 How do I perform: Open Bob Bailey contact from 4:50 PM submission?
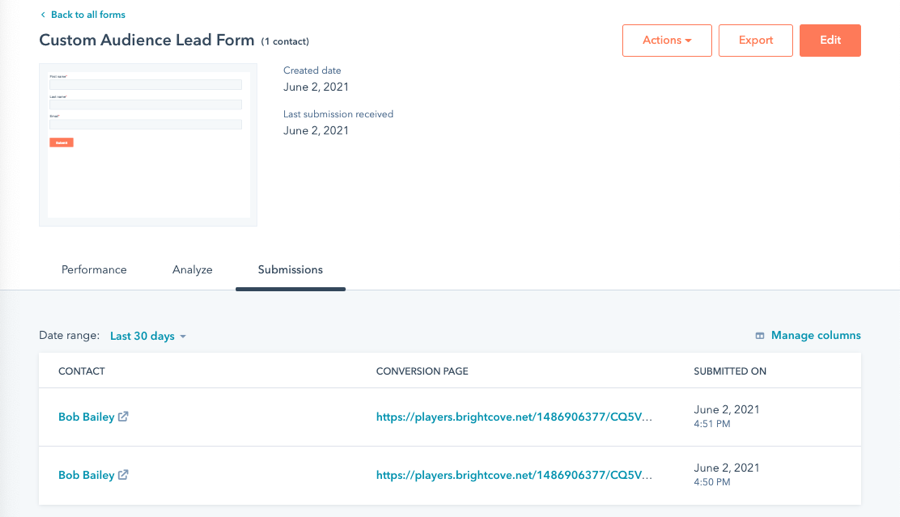pyautogui.click(x=86, y=475)
